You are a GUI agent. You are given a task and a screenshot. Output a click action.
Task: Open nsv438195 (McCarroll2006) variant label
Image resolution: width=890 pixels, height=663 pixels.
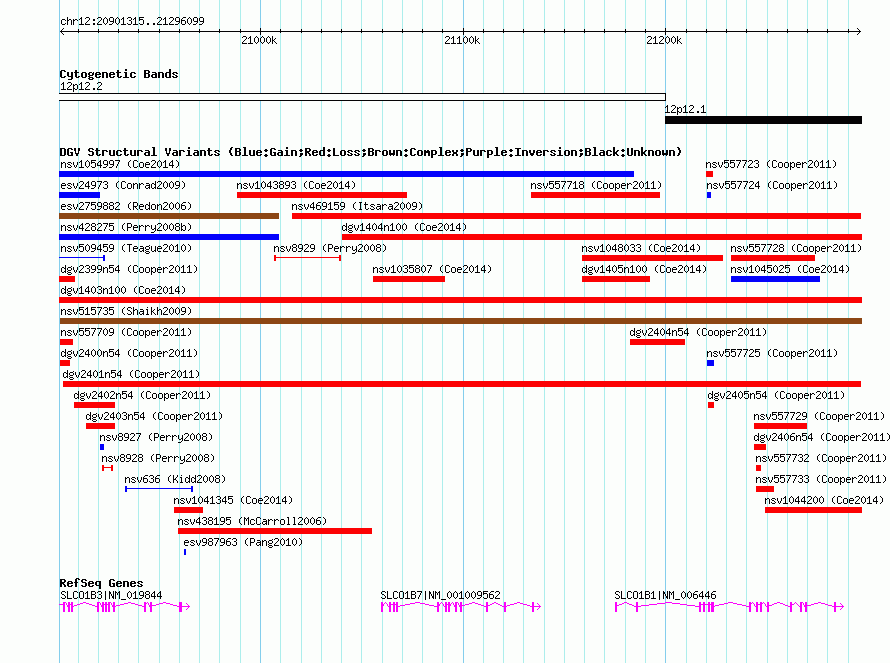pyautogui.click(x=252, y=521)
